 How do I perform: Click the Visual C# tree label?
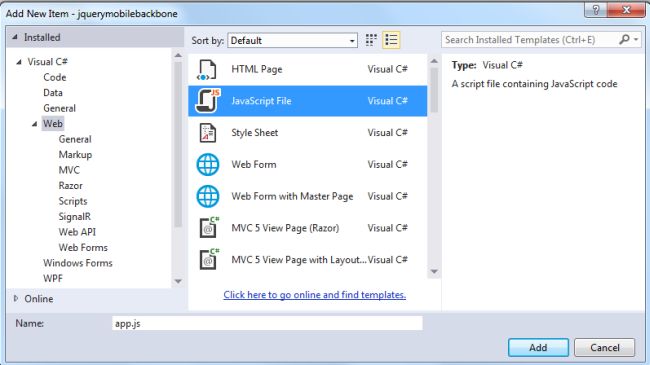(47, 62)
